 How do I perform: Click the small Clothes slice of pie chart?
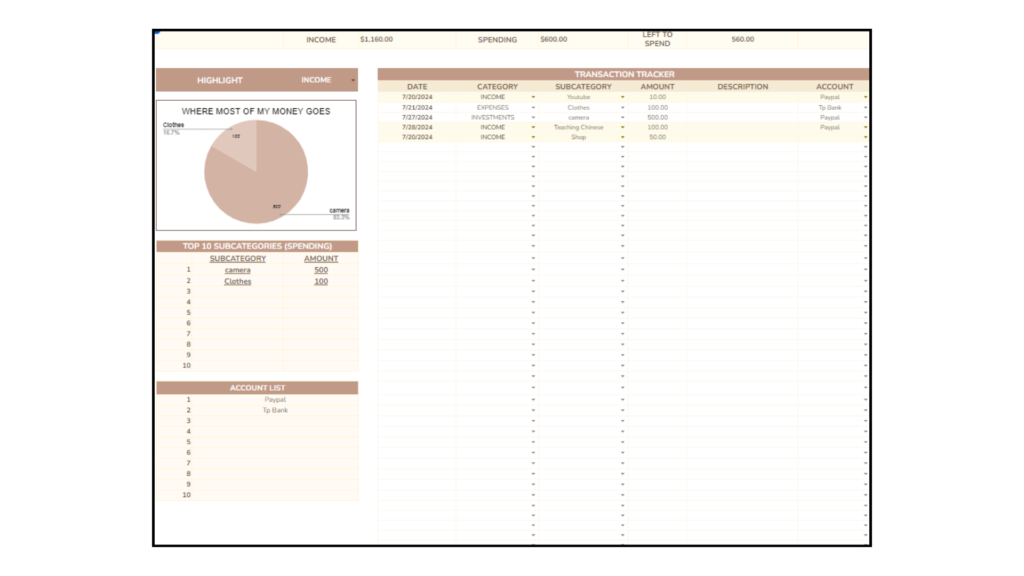[x=238, y=140]
